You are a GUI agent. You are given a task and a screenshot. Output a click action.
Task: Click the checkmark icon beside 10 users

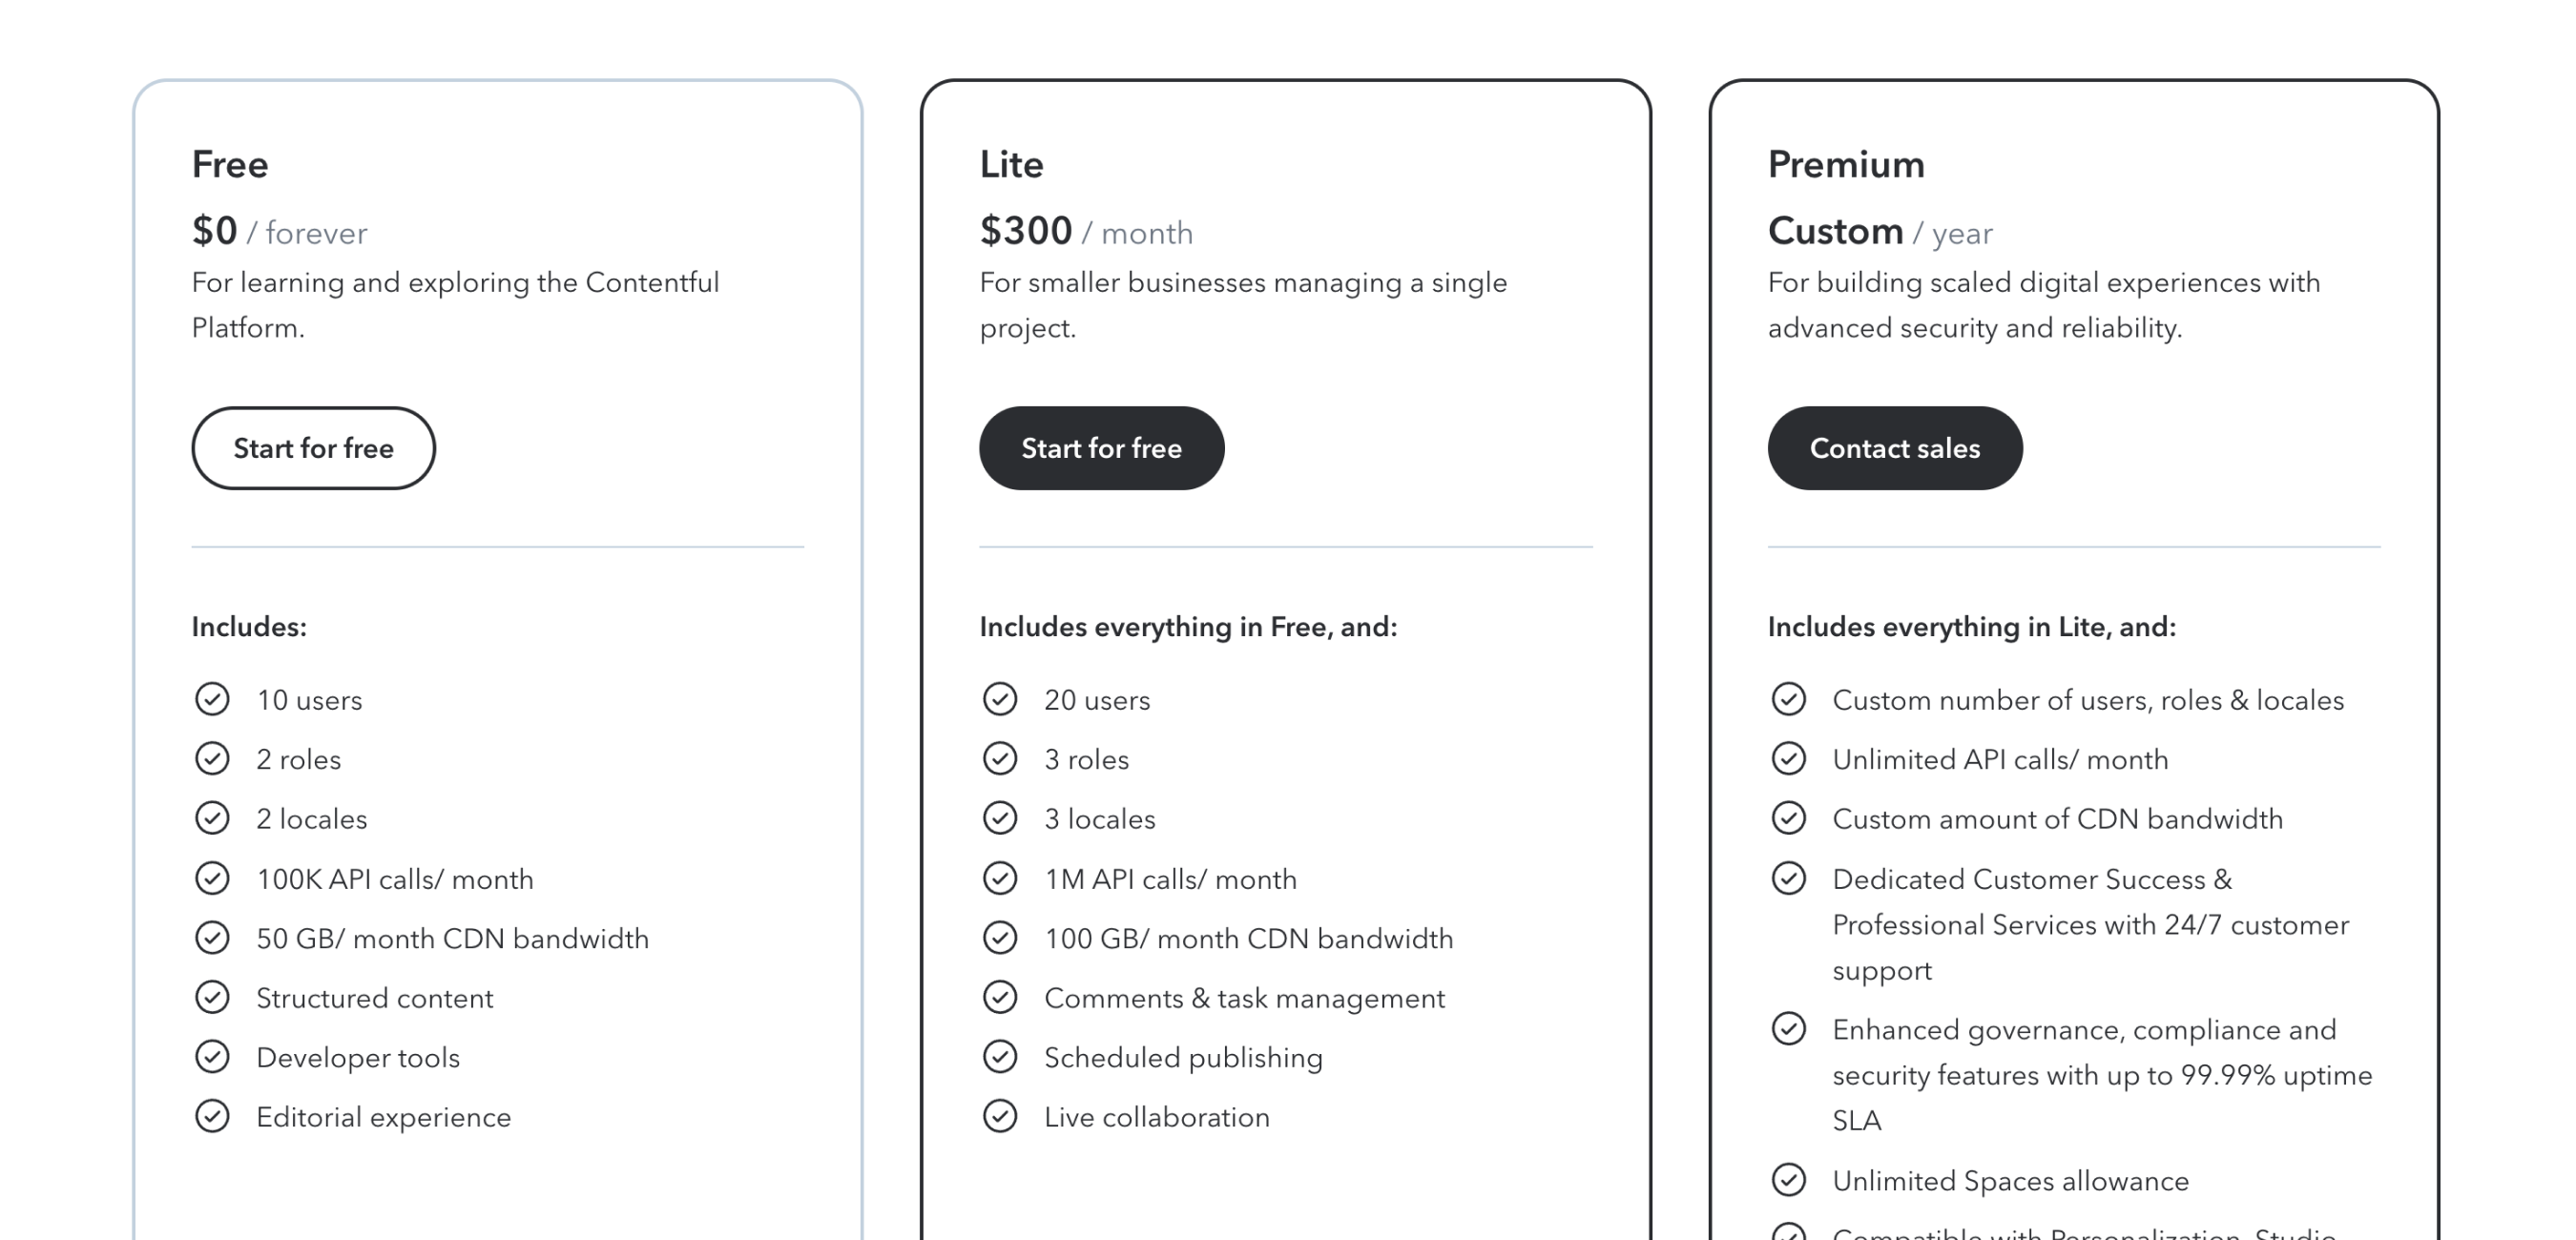coord(212,699)
